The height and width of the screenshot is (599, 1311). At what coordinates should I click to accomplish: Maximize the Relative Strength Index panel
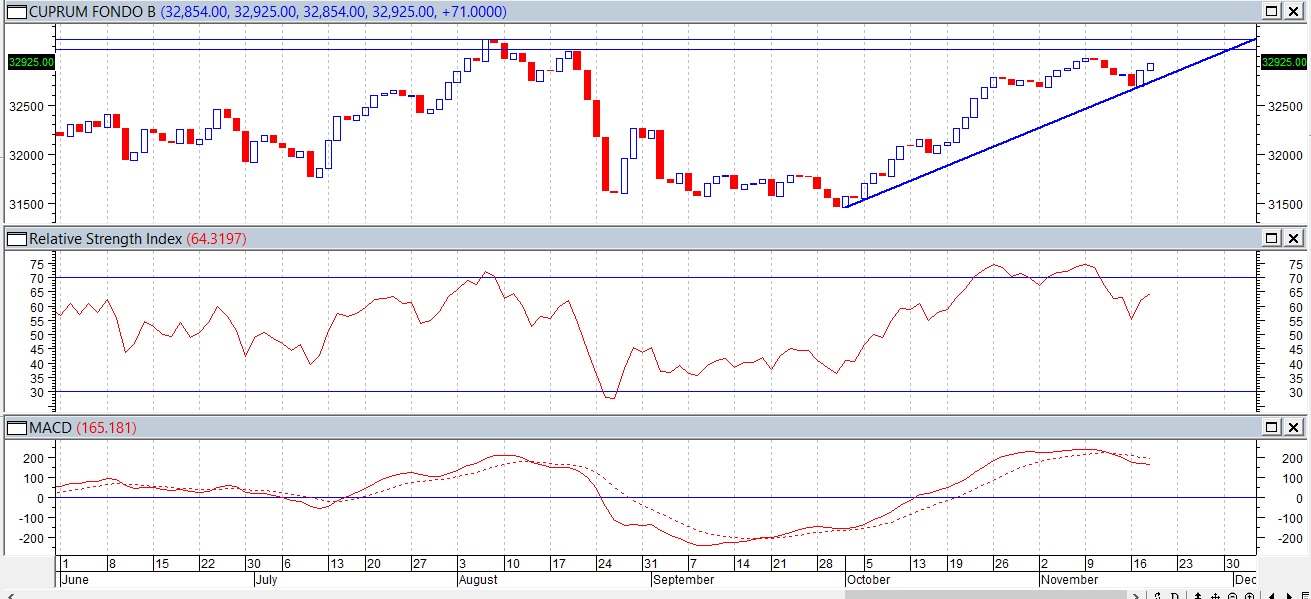click(1272, 238)
